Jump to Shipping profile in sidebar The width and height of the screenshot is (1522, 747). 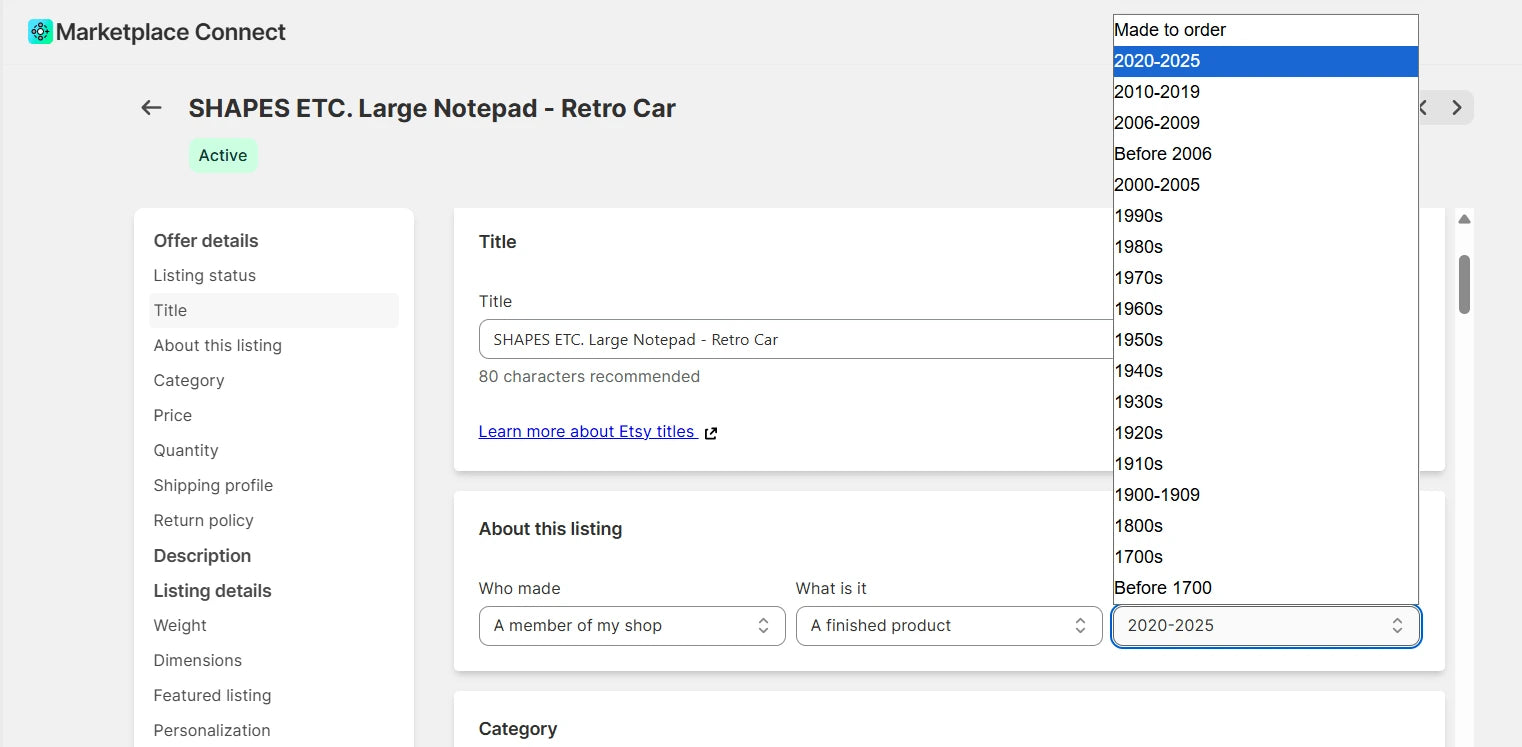coord(213,486)
